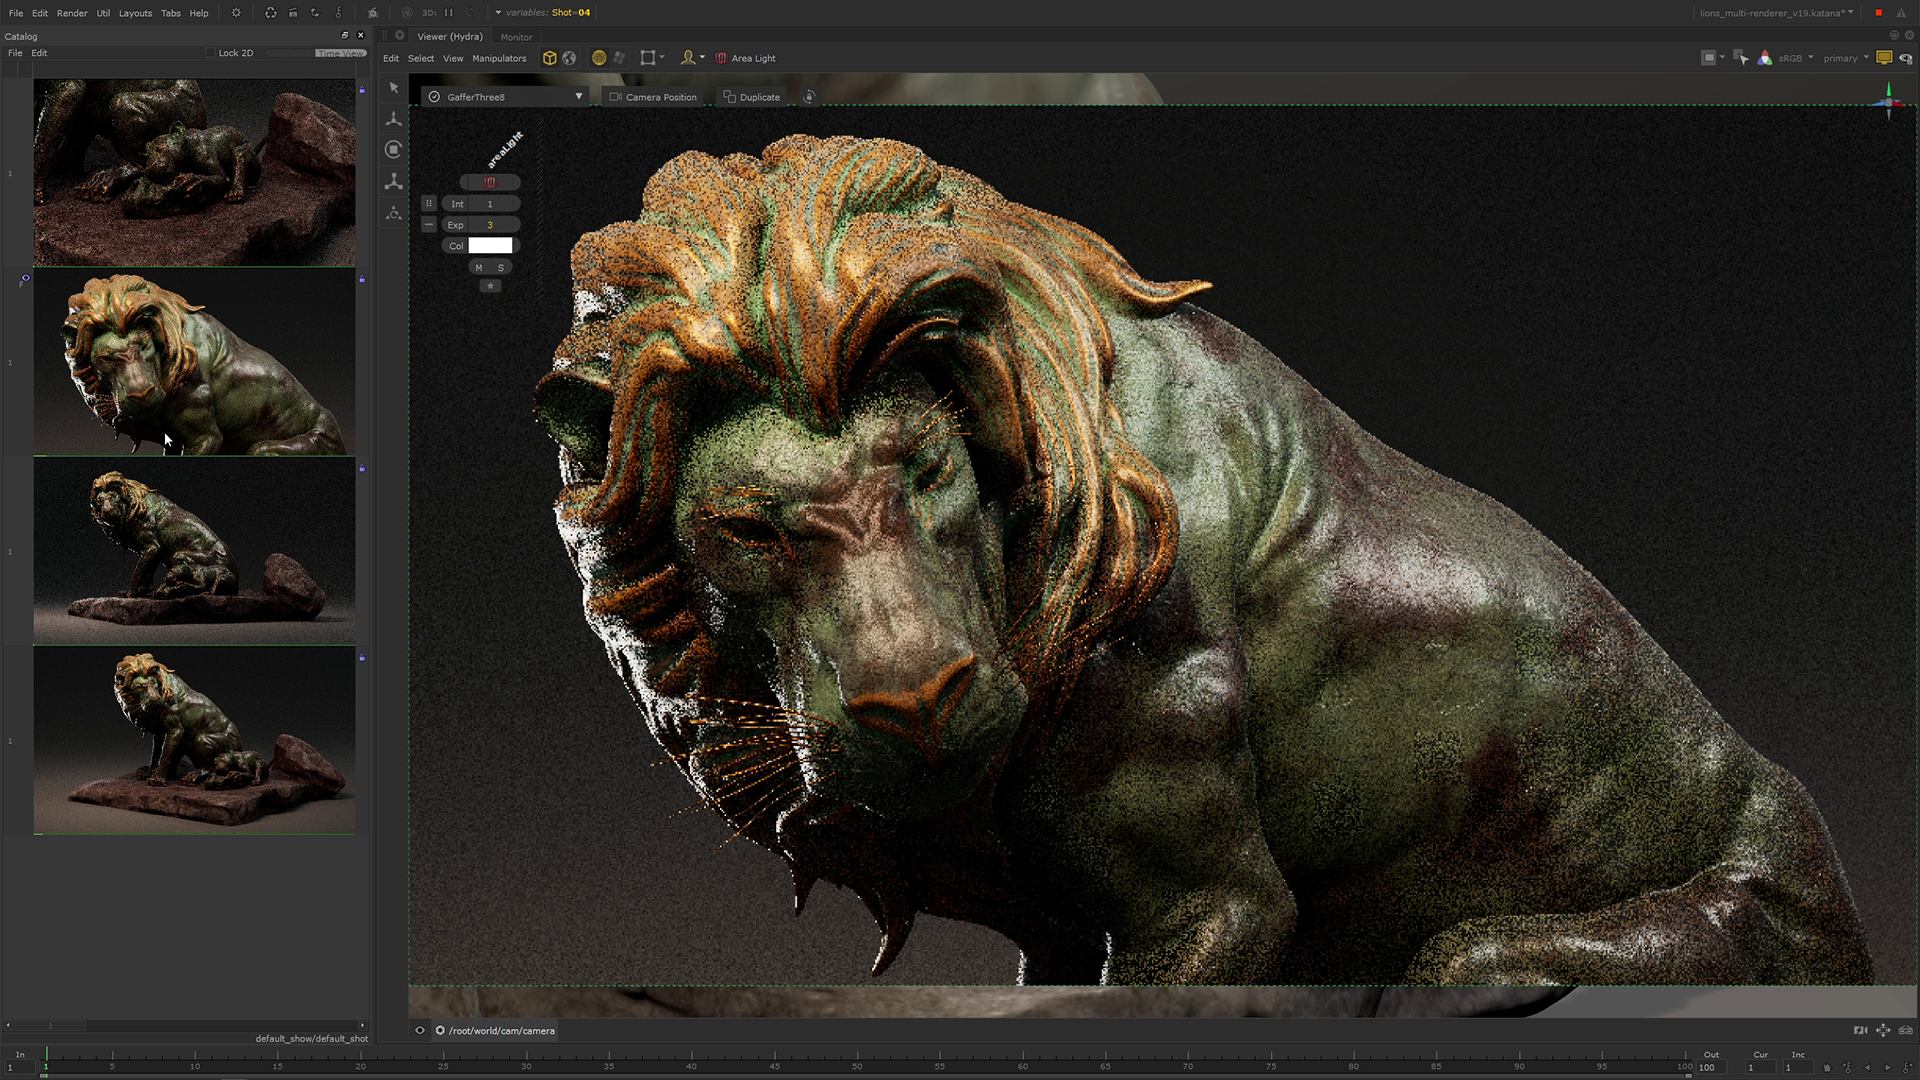1920x1080 pixels.
Task: Click the white Col color swatch
Action: pos(490,246)
